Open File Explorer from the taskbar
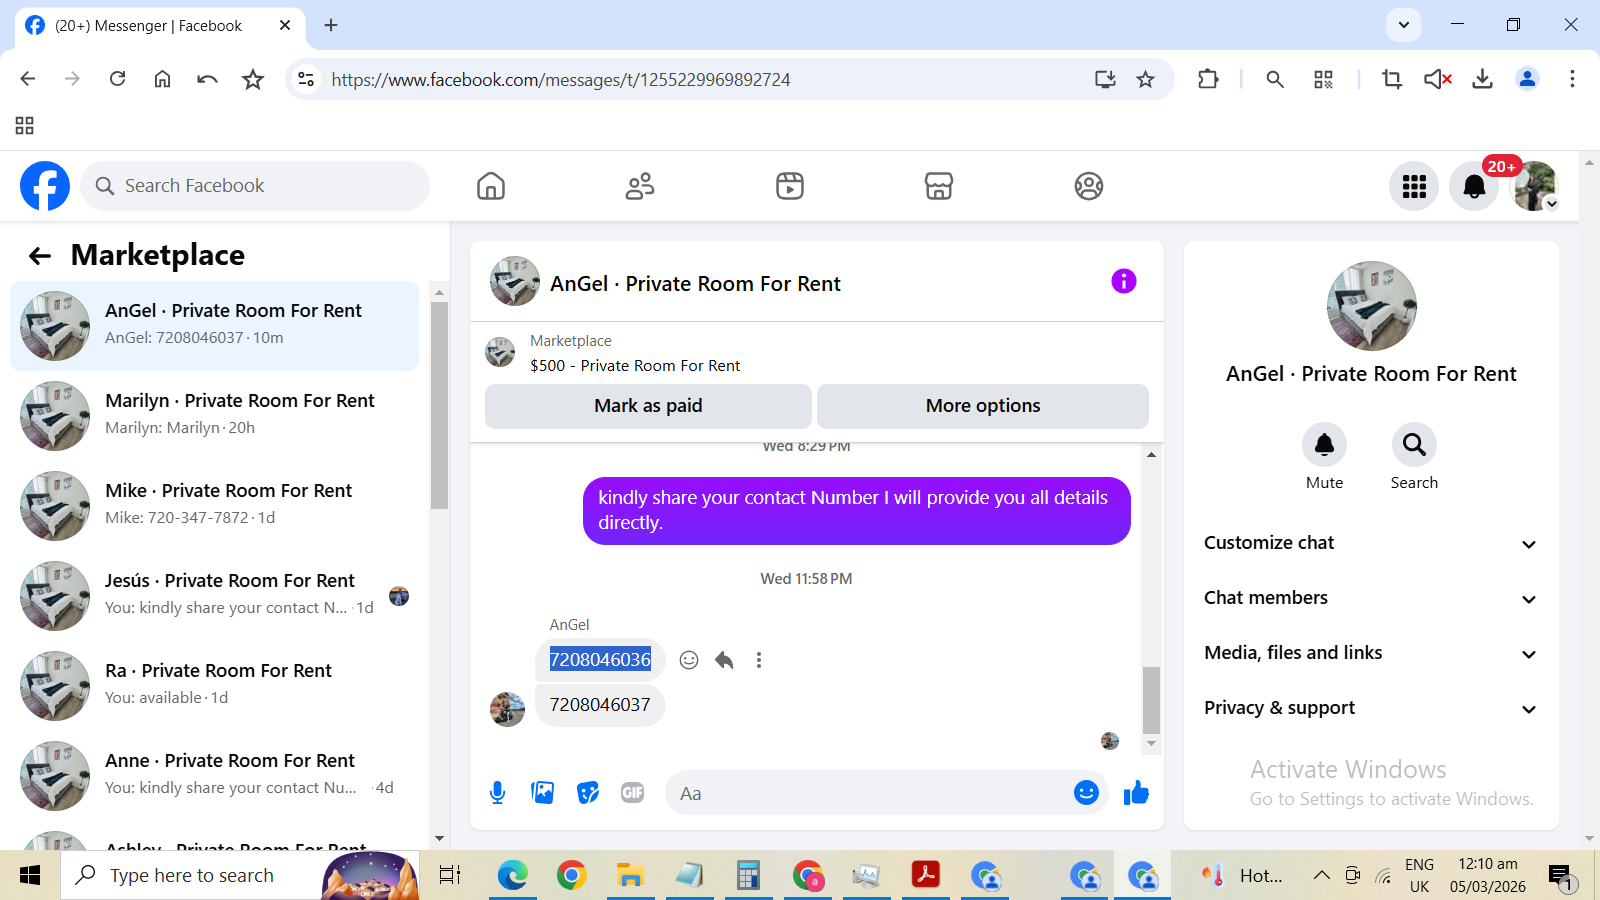The height and width of the screenshot is (900, 1600). click(630, 876)
